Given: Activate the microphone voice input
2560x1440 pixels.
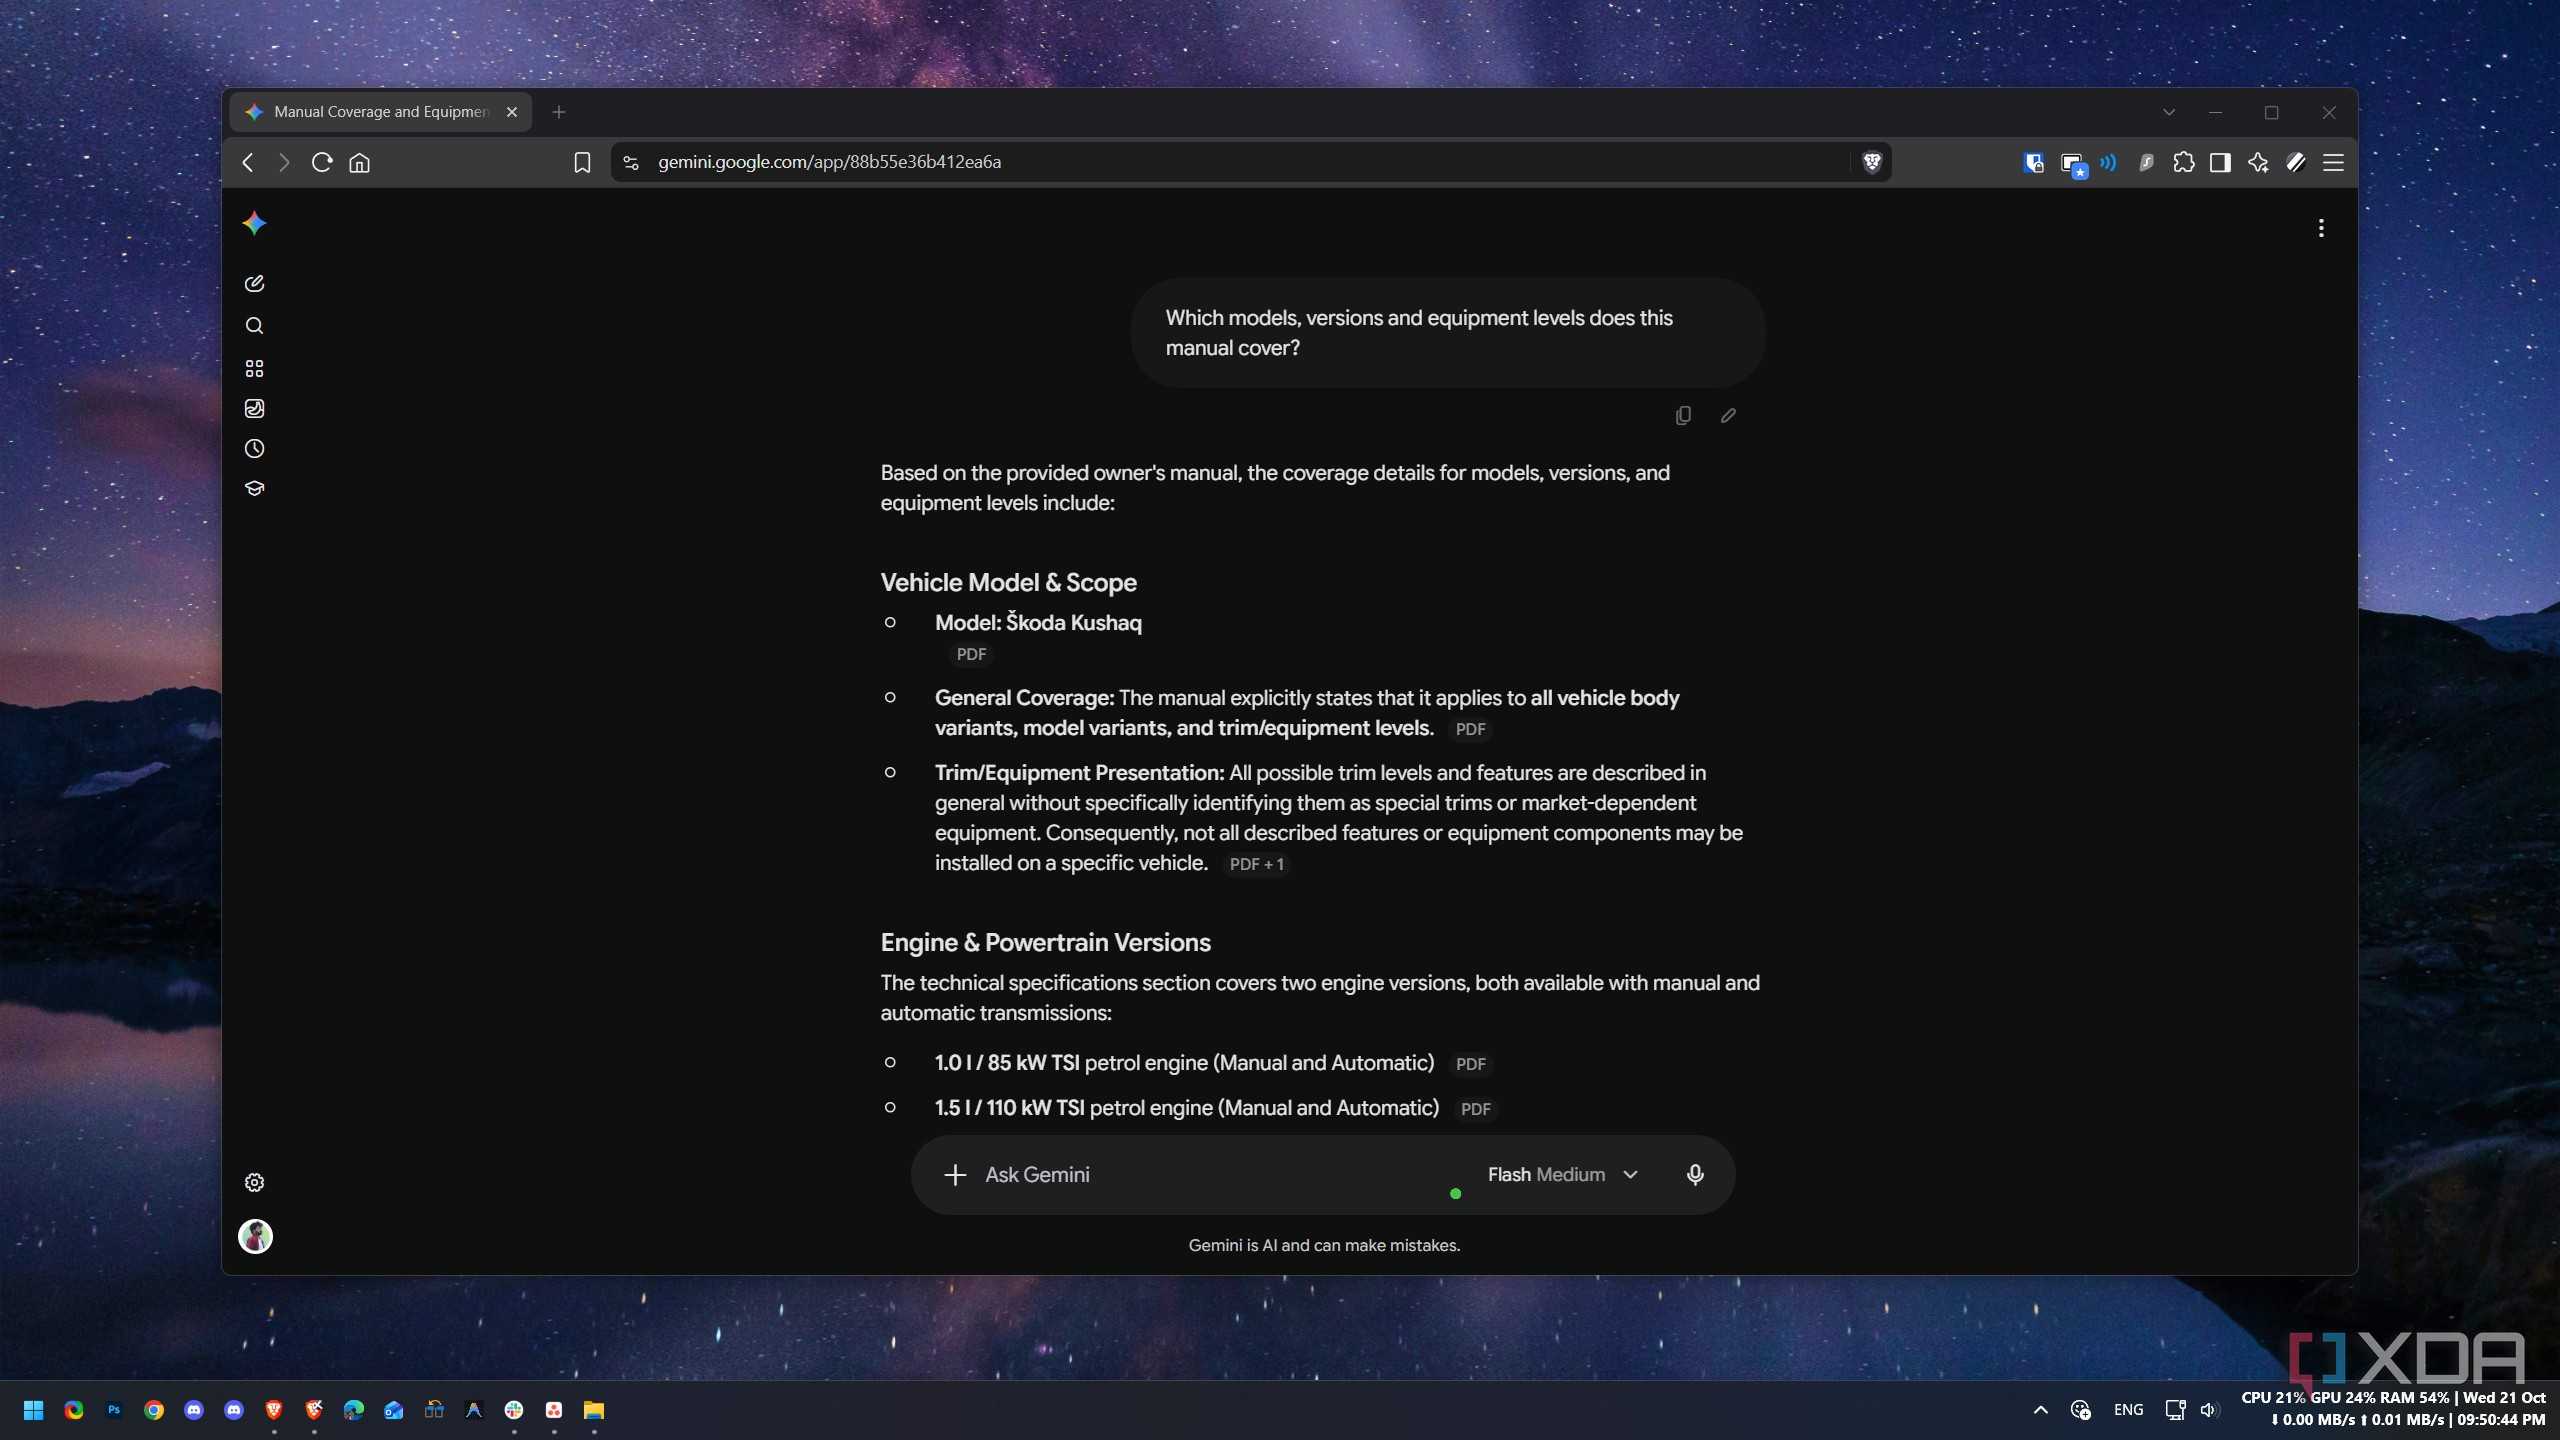Looking at the screenshot, I should coord(1695,1174).
